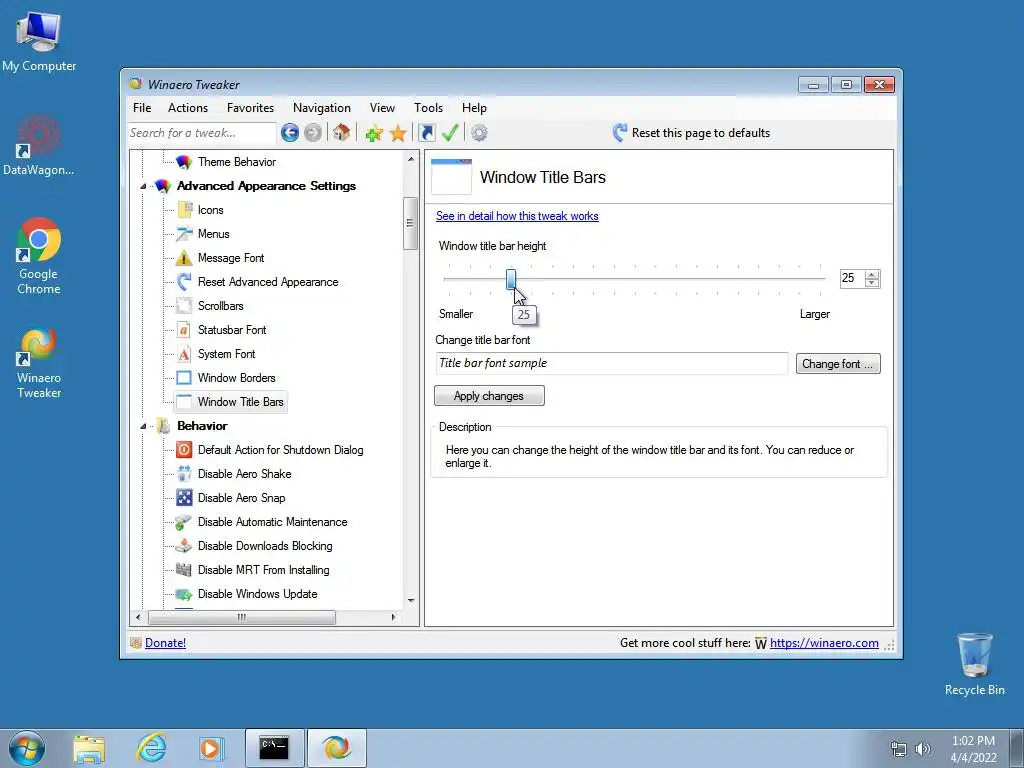Image resolution: width=1024 pixels, height=768 pixels.
Task: Click the title bar height slider thumb
Action: tap(511, 280)
